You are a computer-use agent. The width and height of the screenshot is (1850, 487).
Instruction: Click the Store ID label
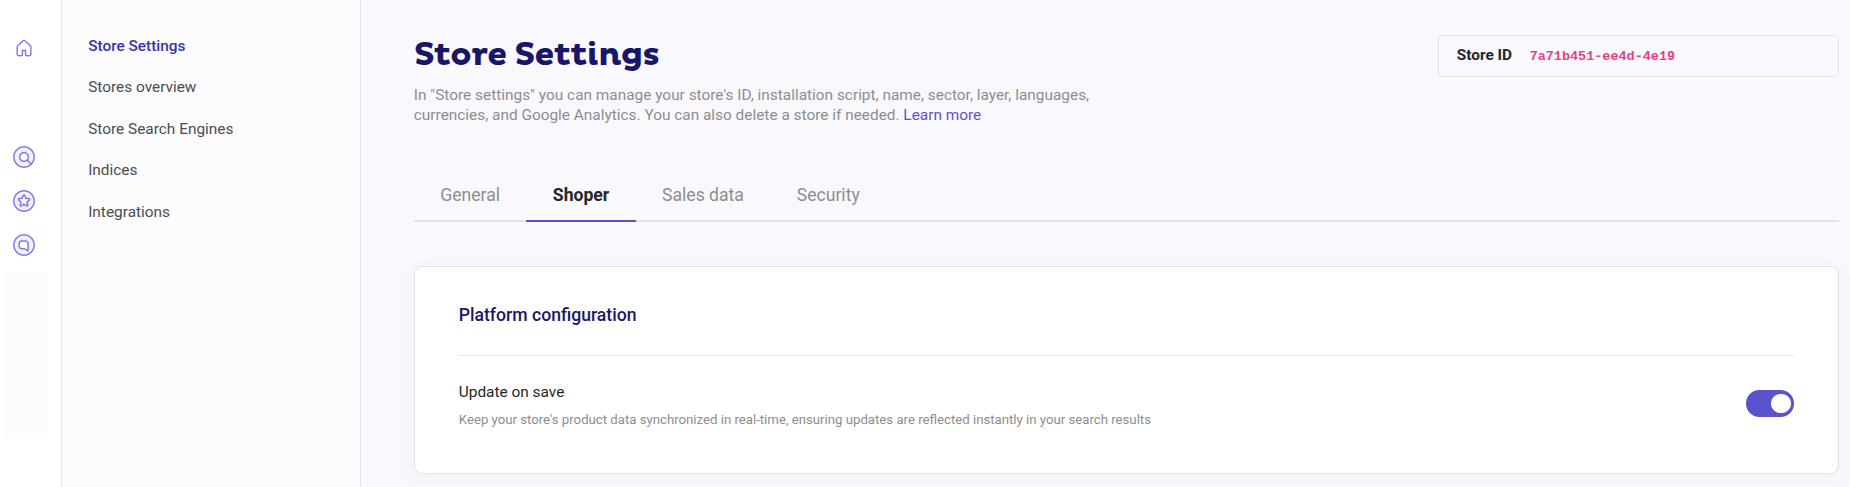coord(1484,55)
